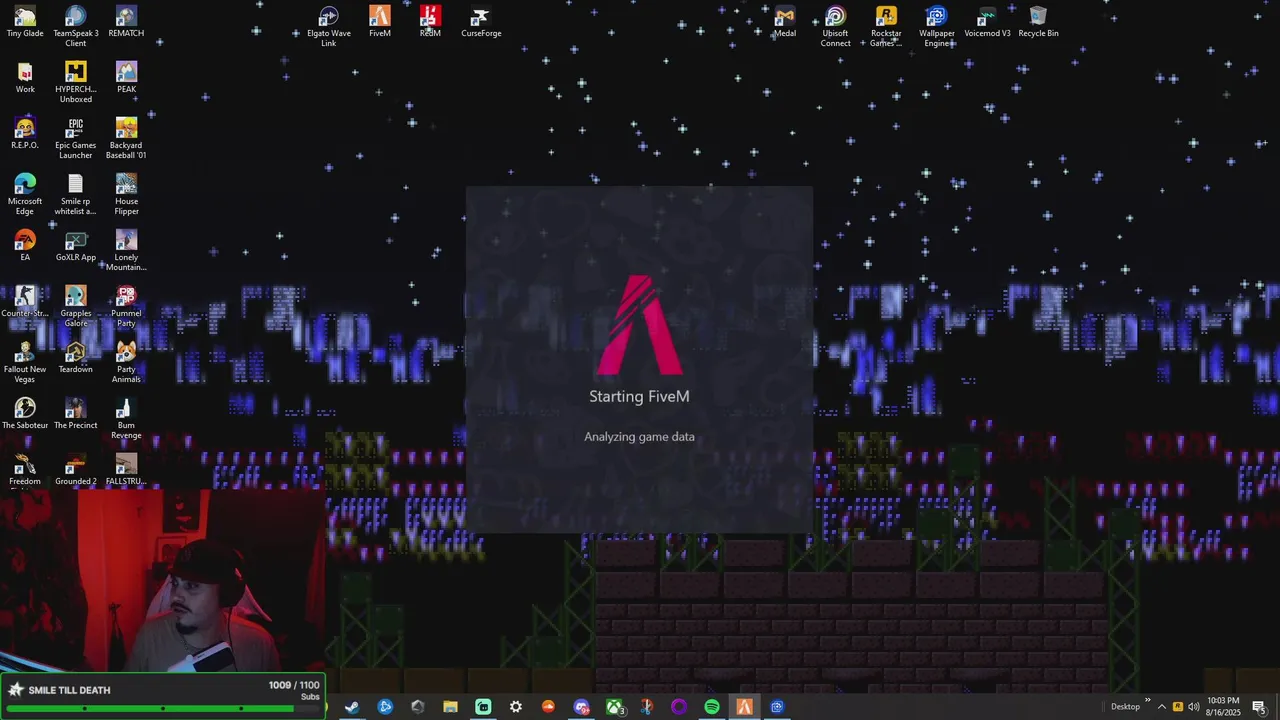1280x720 pixels.
Task: Select the Grounded 2 desktop icon
Action: pyautogui.click(x=75, y=470)
